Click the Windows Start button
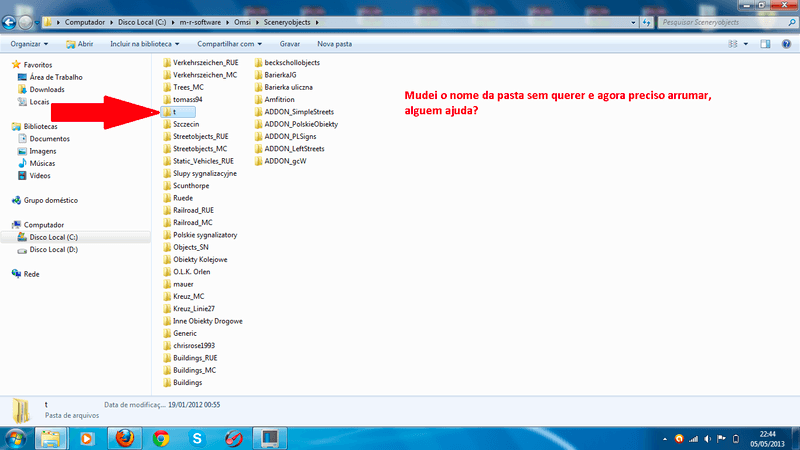Image resolution: width=800 pixels, height=450 pixels. (15, 437)
